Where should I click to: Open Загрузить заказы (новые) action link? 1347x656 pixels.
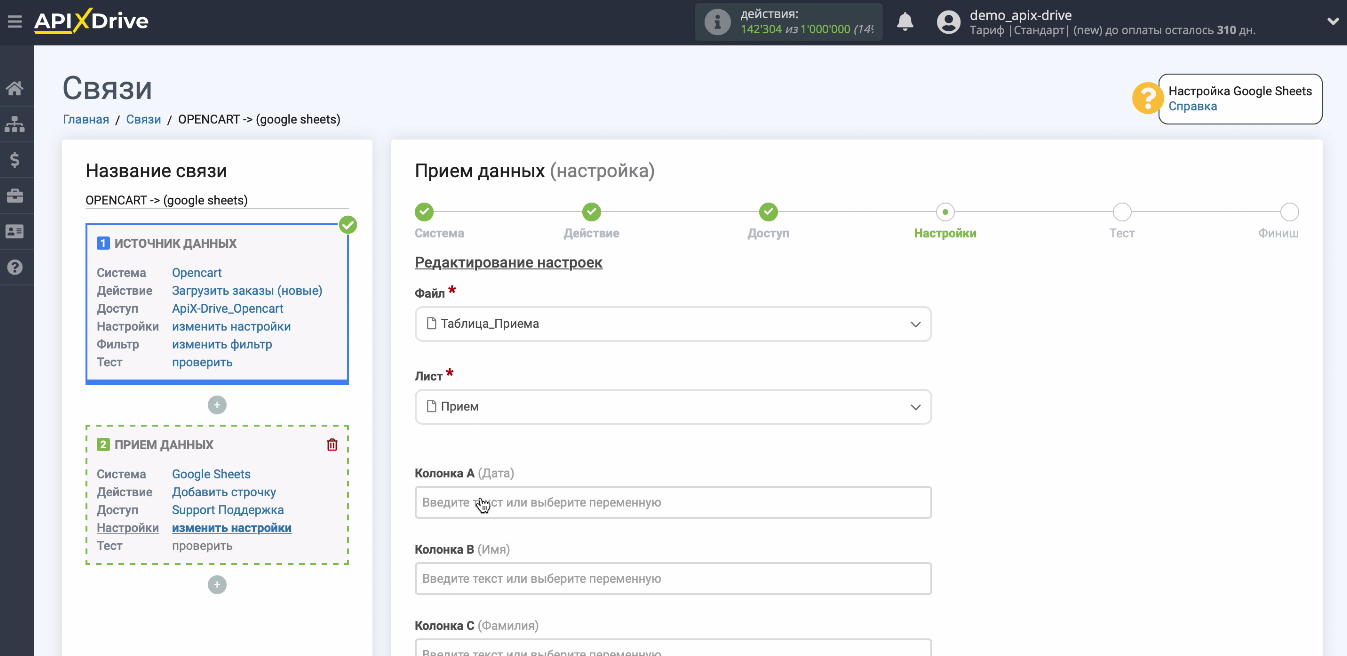pyautogui.click(x=247, y=291)
